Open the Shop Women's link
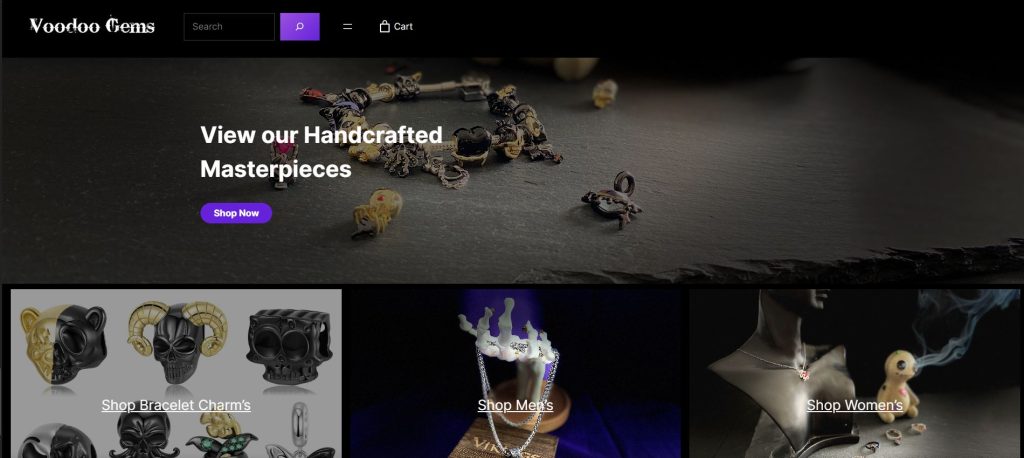1024x458 pixels. click(854, 405)
